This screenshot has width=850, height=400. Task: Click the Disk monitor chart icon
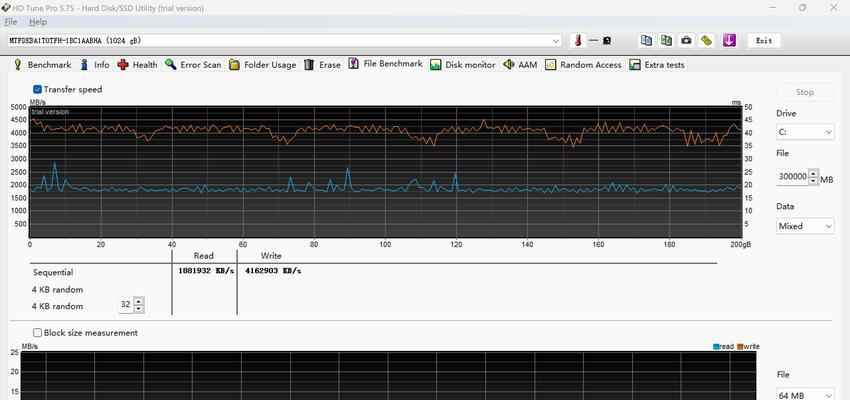pyautogui.click(x=435, y=64)
